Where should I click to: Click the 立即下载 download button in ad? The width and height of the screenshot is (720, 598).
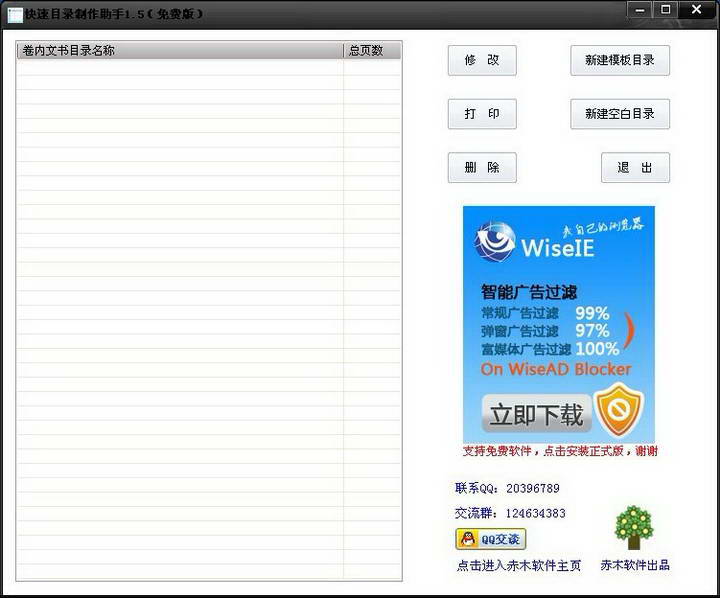point(536,414)
